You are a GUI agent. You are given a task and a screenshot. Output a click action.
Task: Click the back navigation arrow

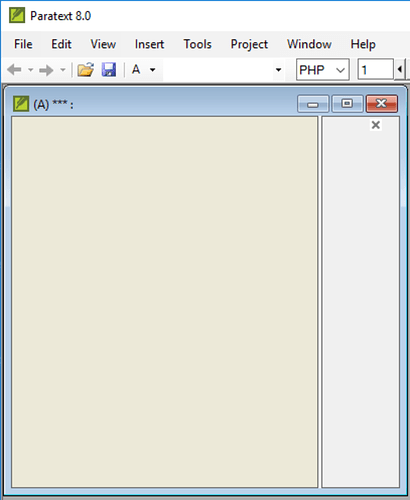pyautogui.click(x=14, y=70)
